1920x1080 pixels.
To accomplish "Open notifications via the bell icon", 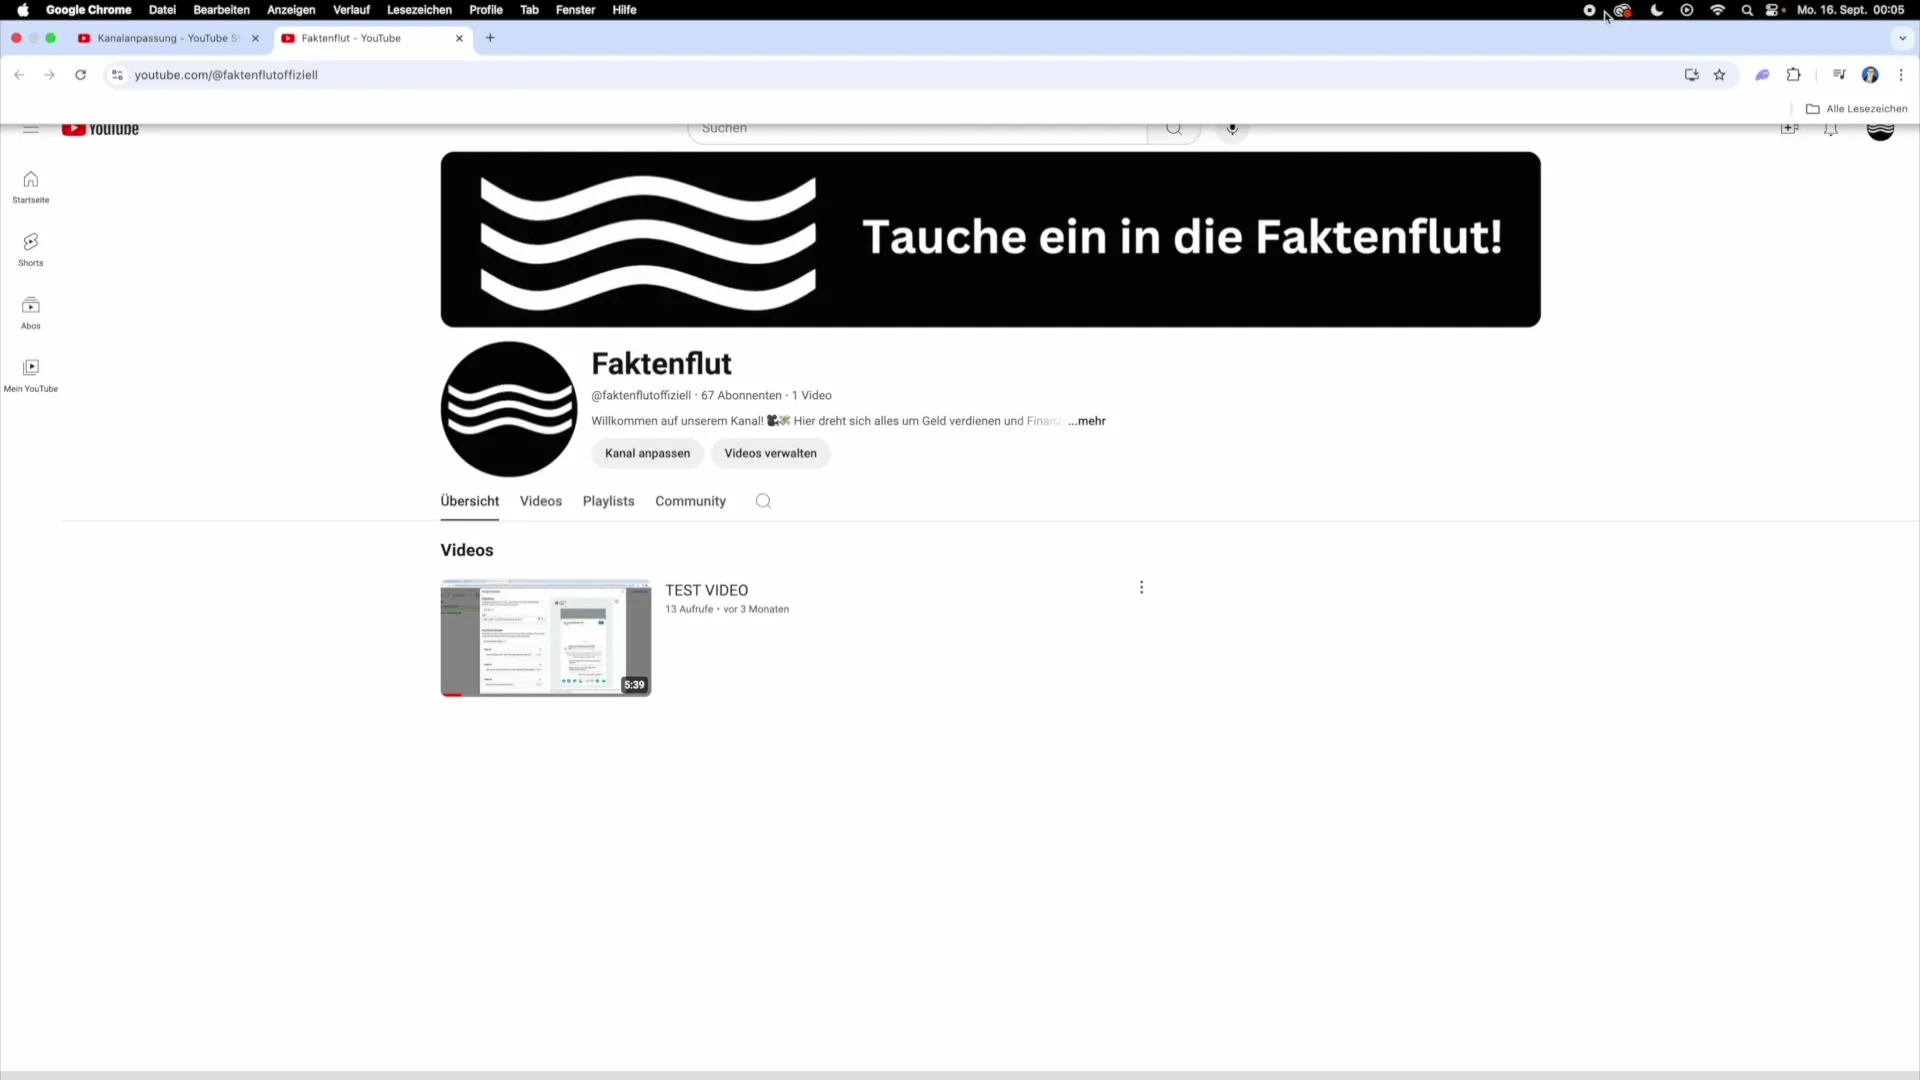I will (1830, 129).
